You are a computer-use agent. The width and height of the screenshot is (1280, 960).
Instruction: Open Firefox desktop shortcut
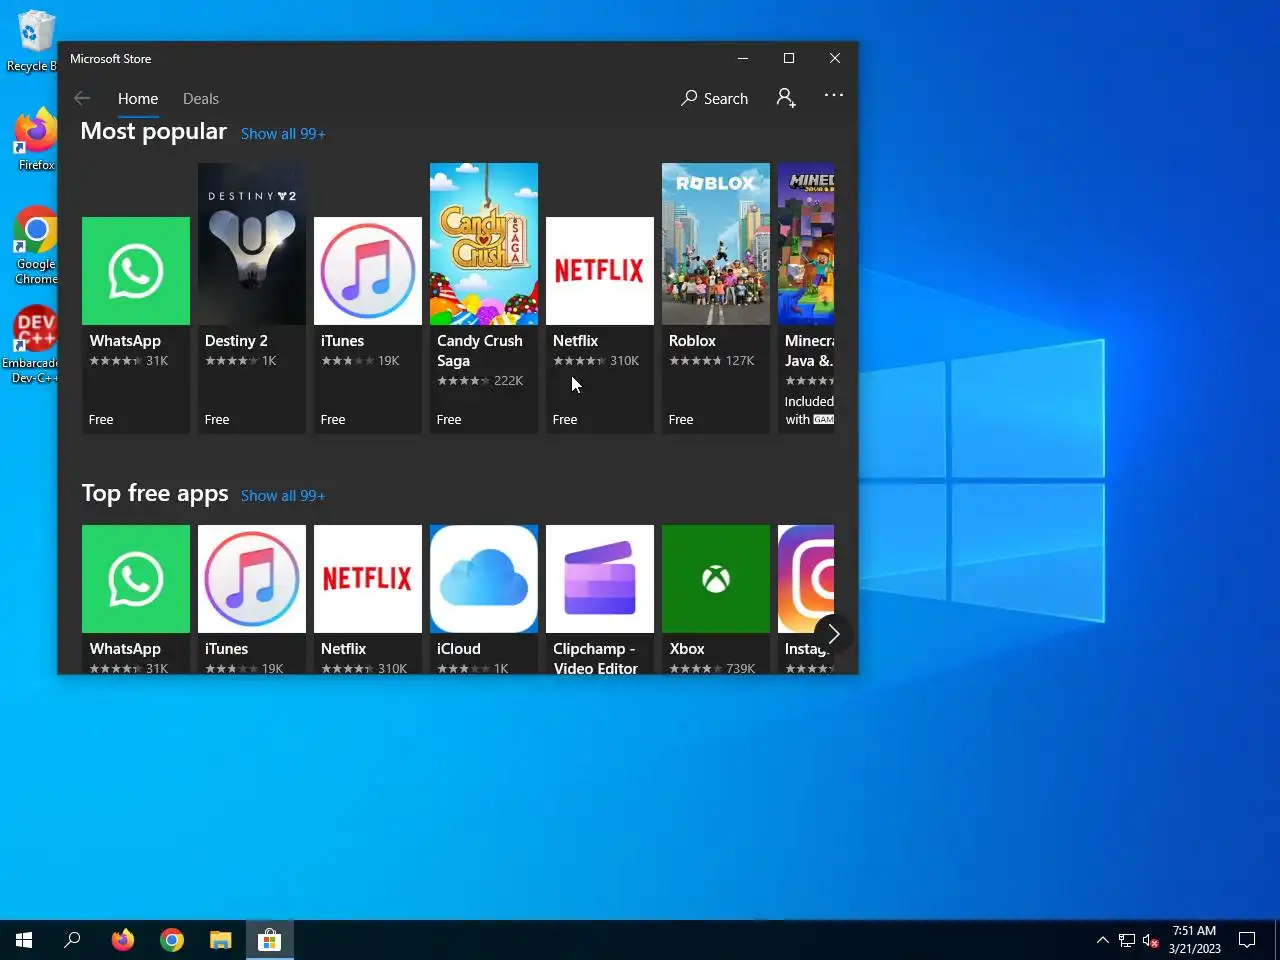(x=36, y=138)
